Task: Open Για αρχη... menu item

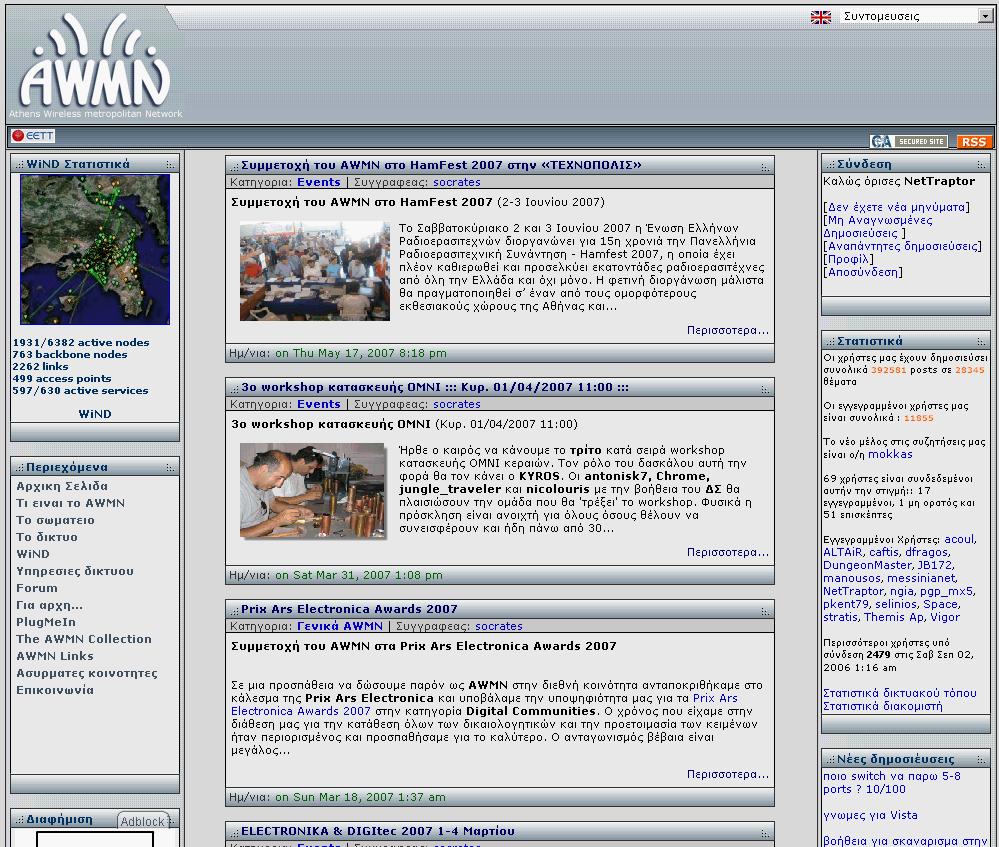Action: [50, 605]
